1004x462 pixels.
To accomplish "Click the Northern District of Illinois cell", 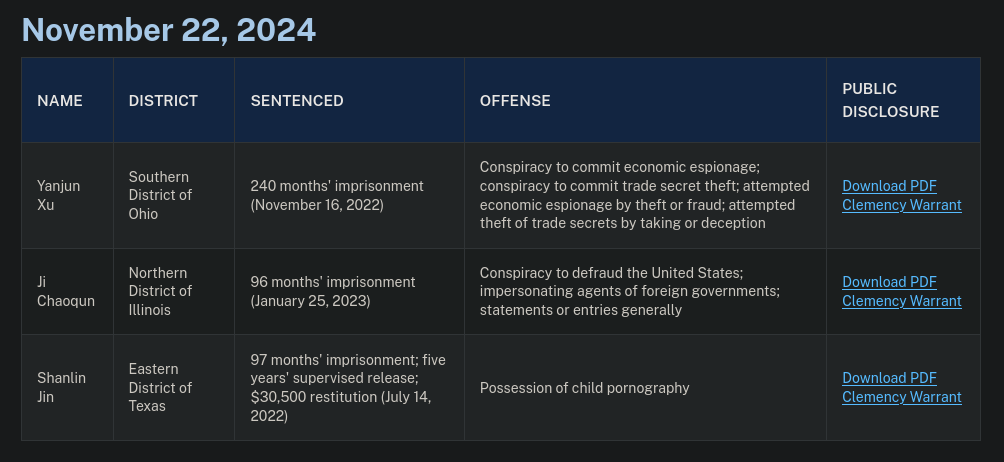I will [160, 291].
